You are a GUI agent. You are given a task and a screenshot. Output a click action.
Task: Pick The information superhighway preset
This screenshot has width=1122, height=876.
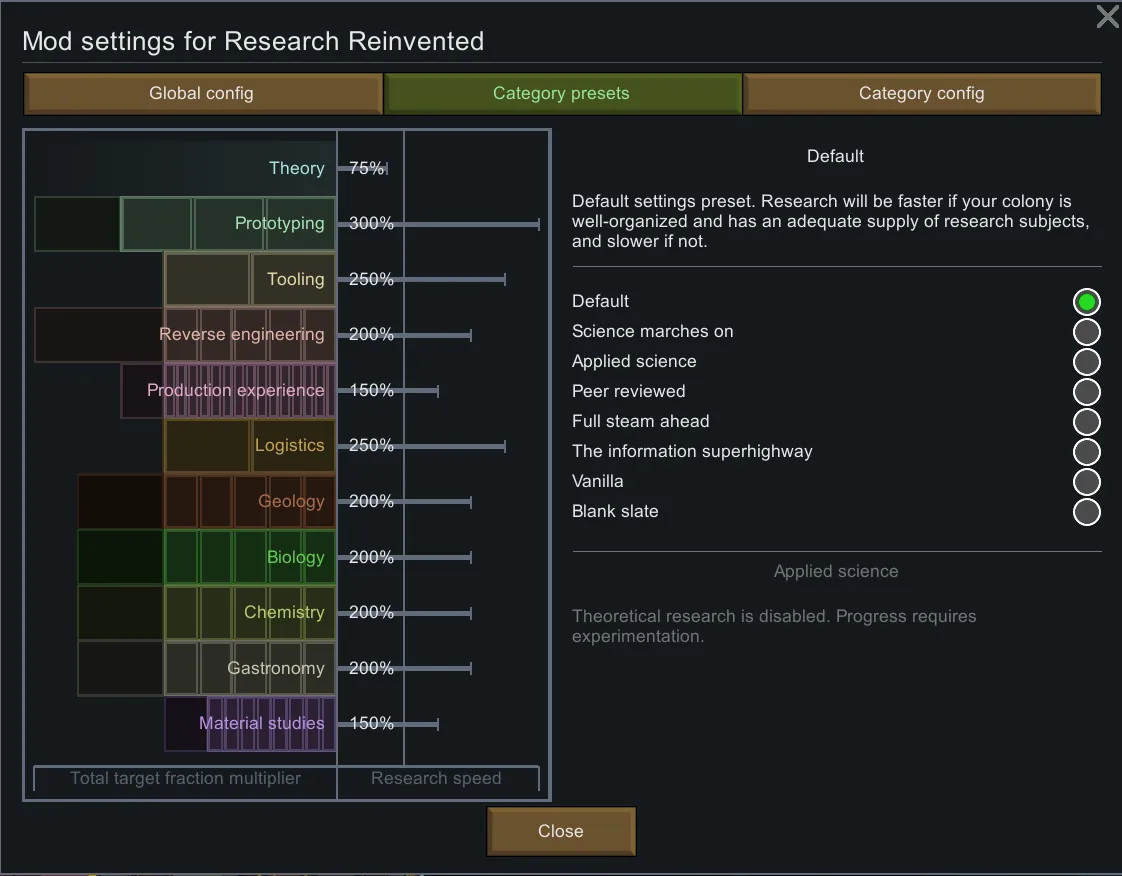(x=1086, y=451)
